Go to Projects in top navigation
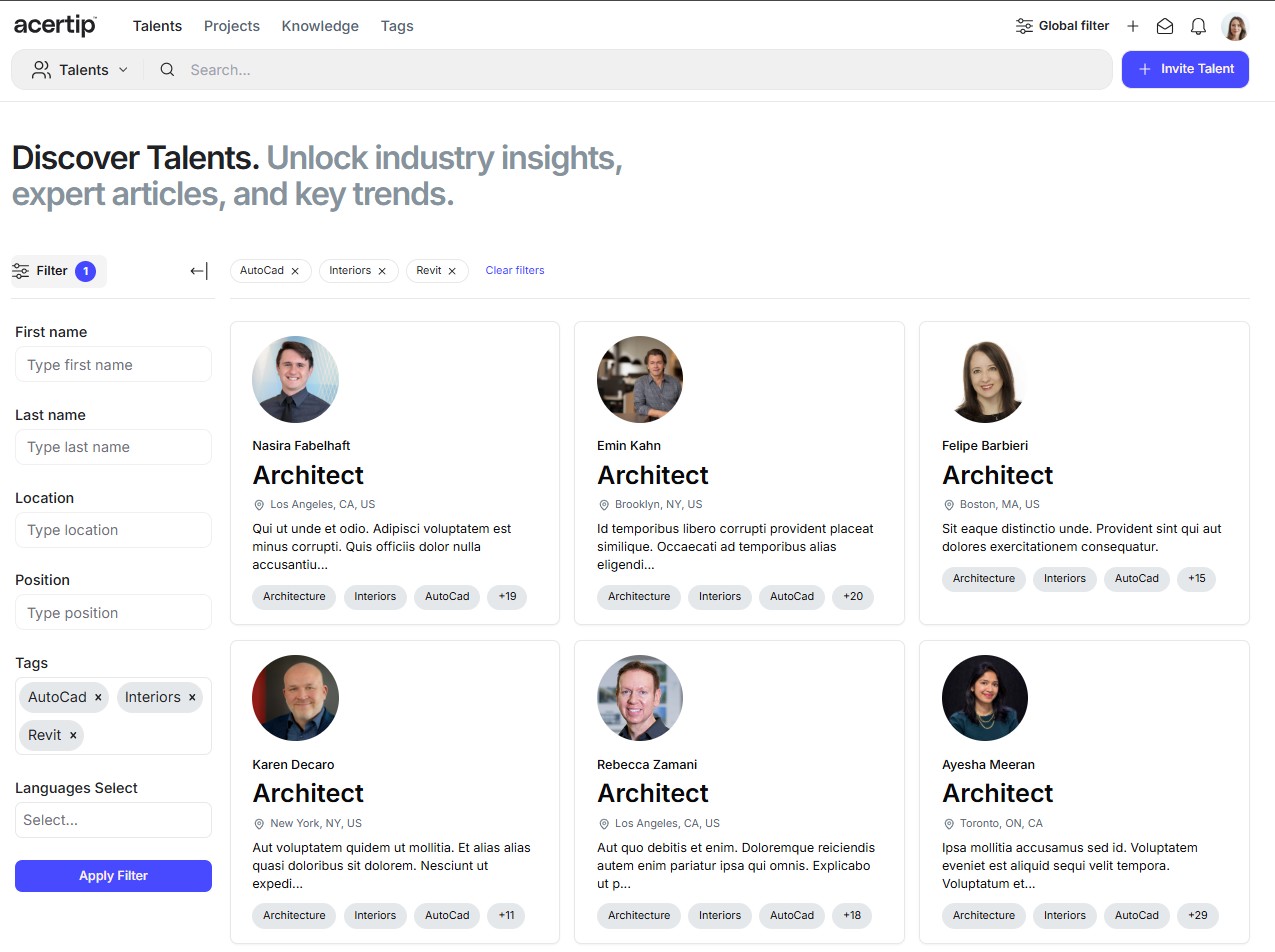The height and width of the screenshot is (952, 1275). pos(232,26)
